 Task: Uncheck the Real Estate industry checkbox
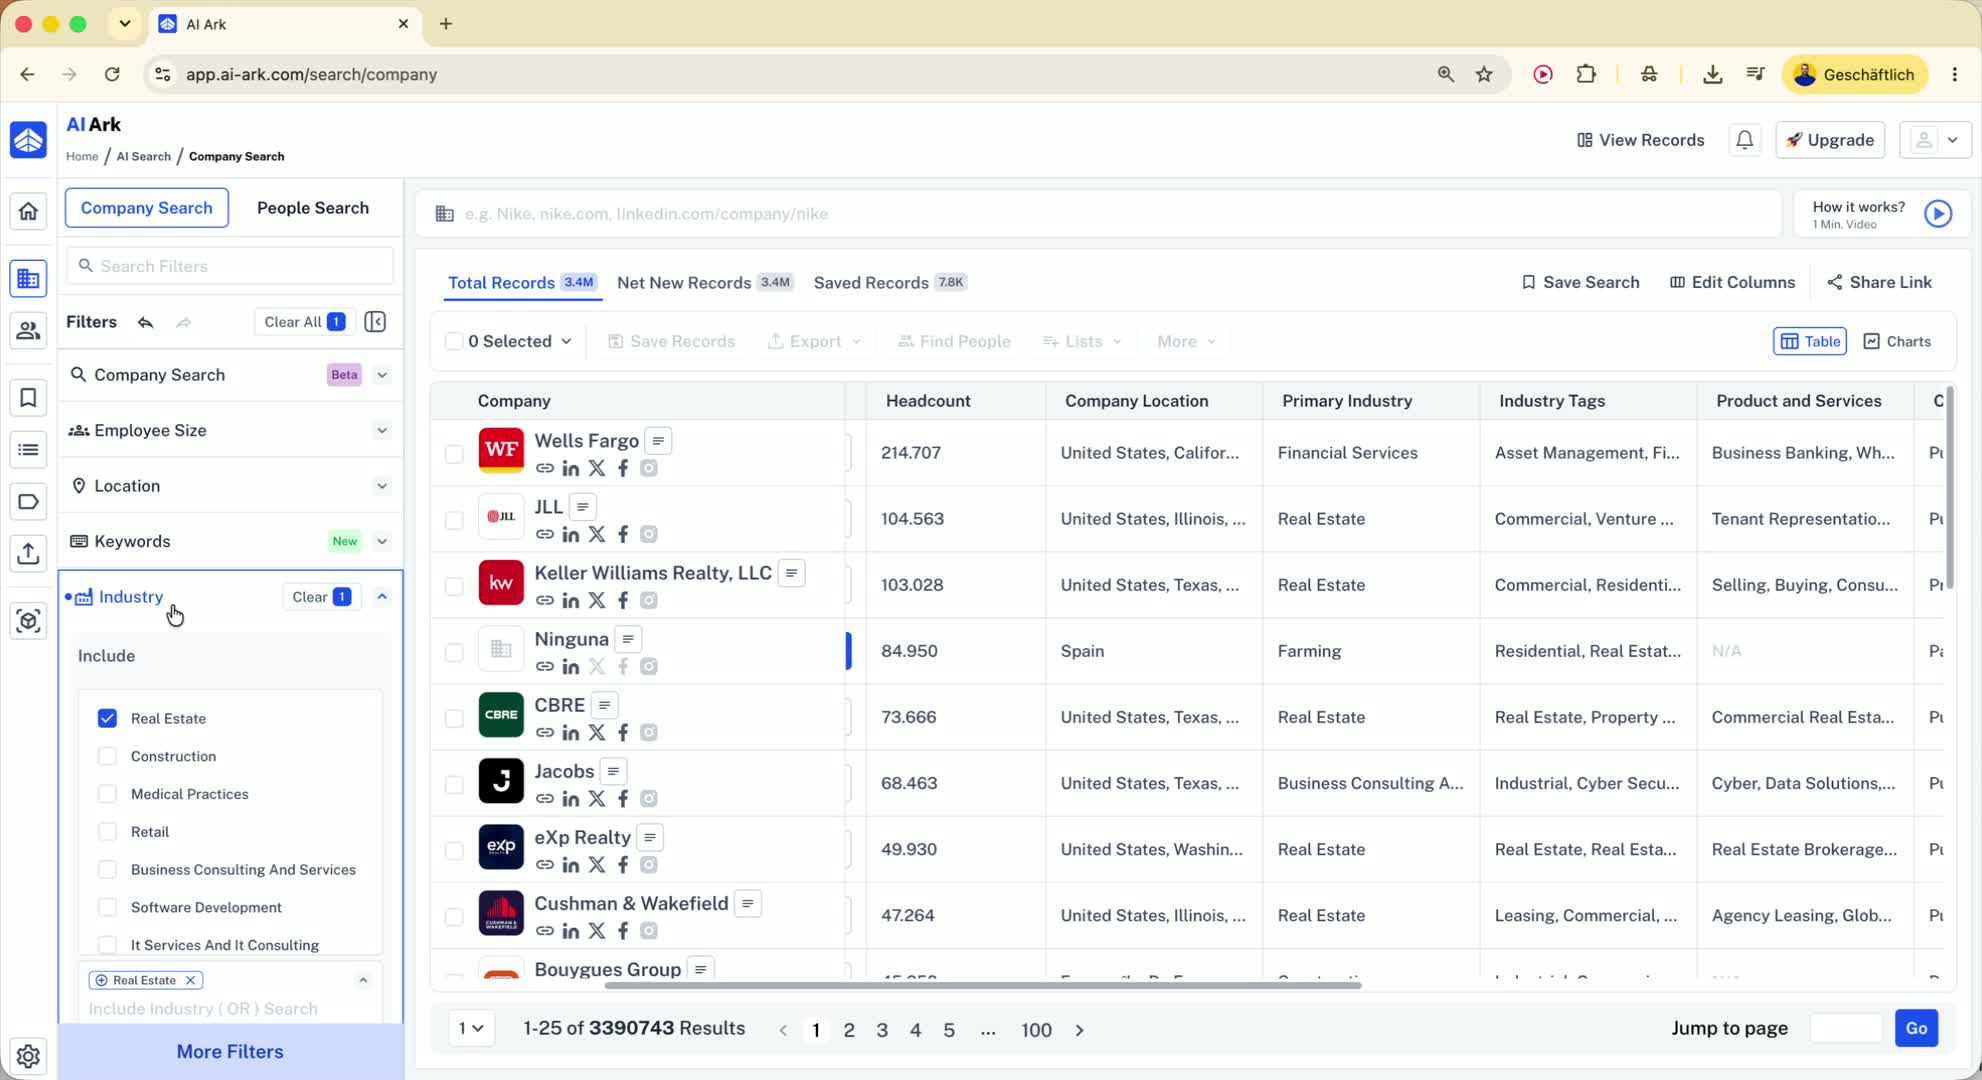coord(107,718)
